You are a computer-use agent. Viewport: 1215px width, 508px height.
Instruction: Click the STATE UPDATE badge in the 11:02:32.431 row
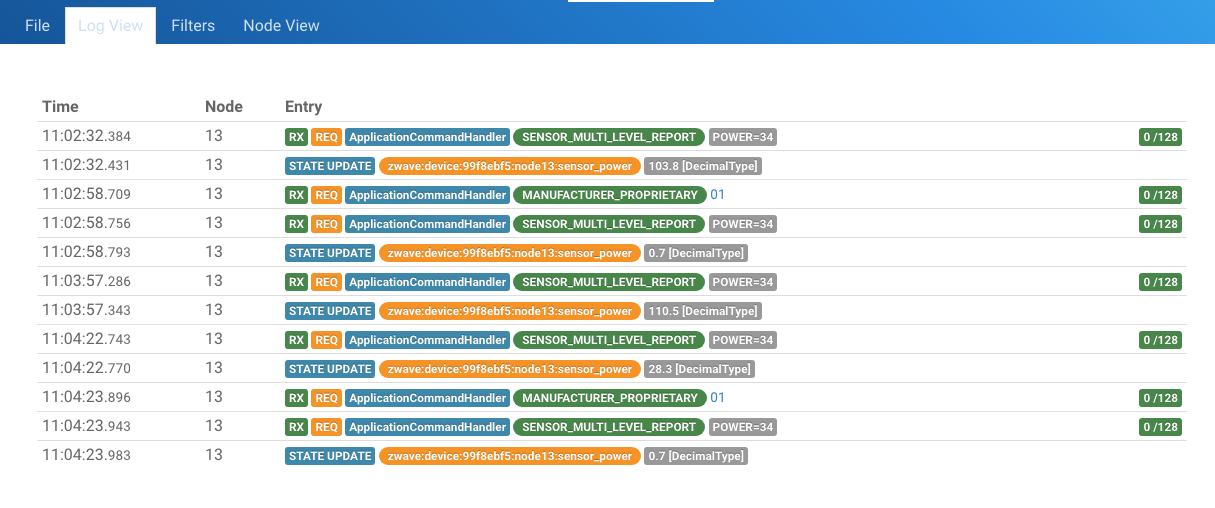point(330,166)
